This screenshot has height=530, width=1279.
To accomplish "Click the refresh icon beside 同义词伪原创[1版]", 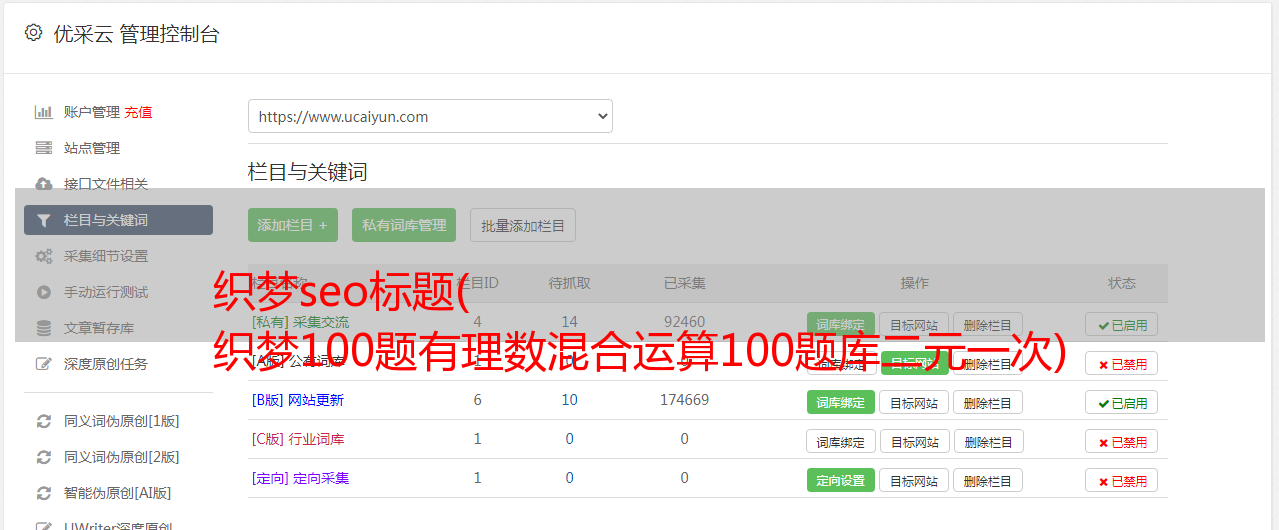I will pos(43,421).
